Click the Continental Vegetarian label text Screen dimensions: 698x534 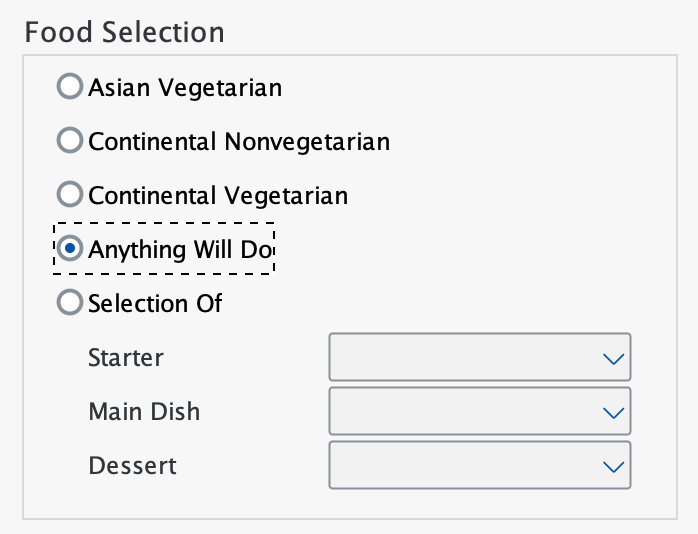218,194
